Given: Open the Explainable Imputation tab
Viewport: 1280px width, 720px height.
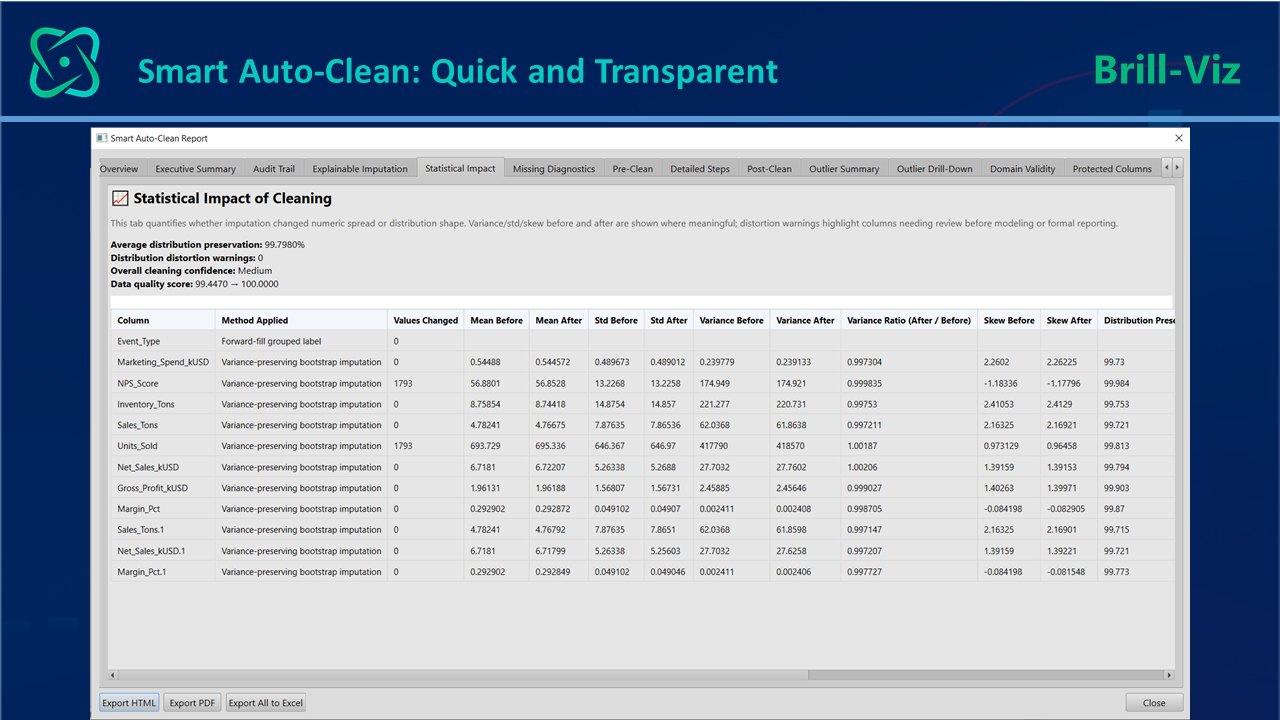Looking at the screenshot, I should click(360, 169).
